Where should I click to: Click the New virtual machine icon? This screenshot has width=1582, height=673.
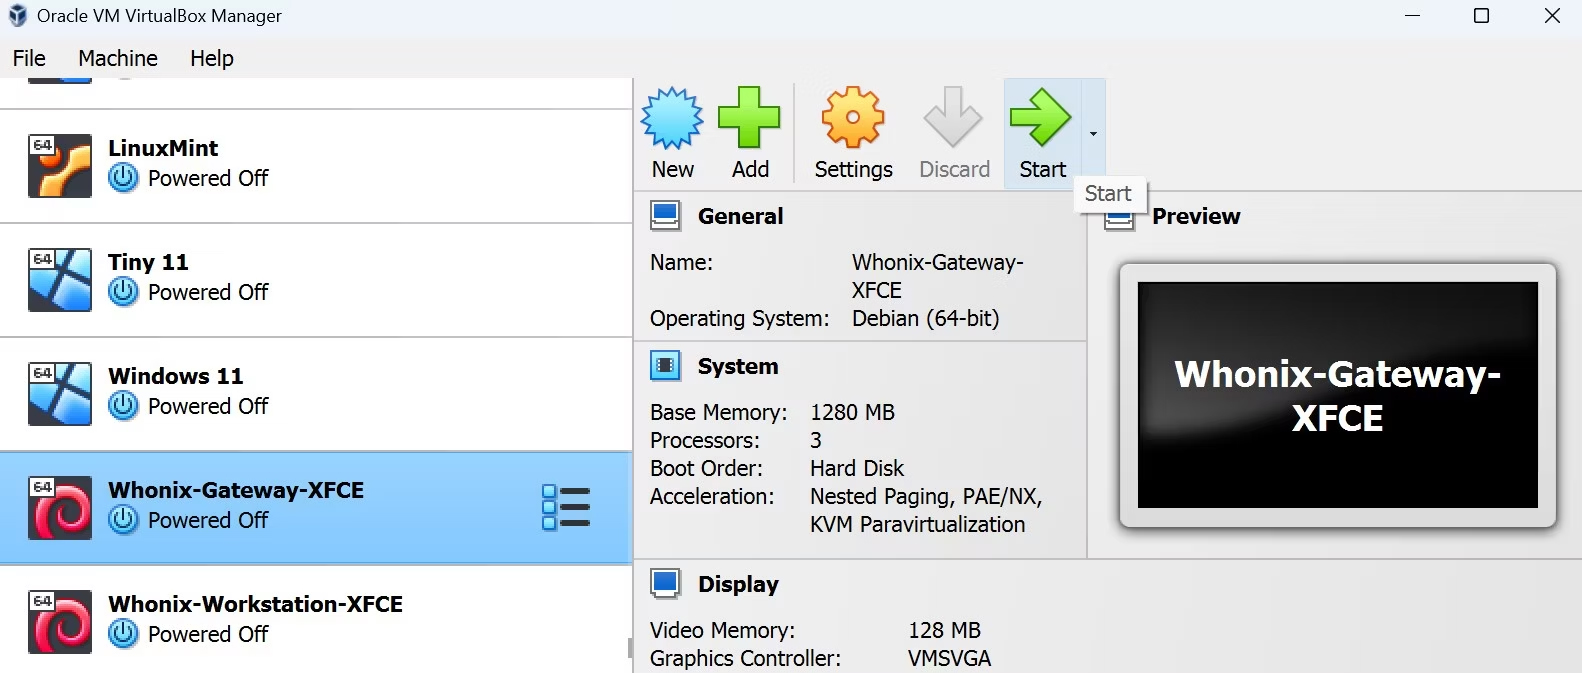click(x=672, y=119)
